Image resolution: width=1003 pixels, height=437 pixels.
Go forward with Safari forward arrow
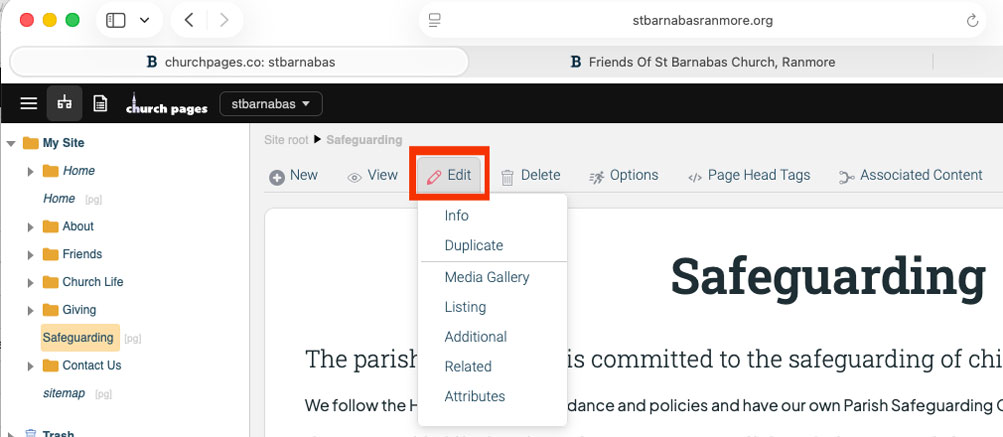pos(224,20)
